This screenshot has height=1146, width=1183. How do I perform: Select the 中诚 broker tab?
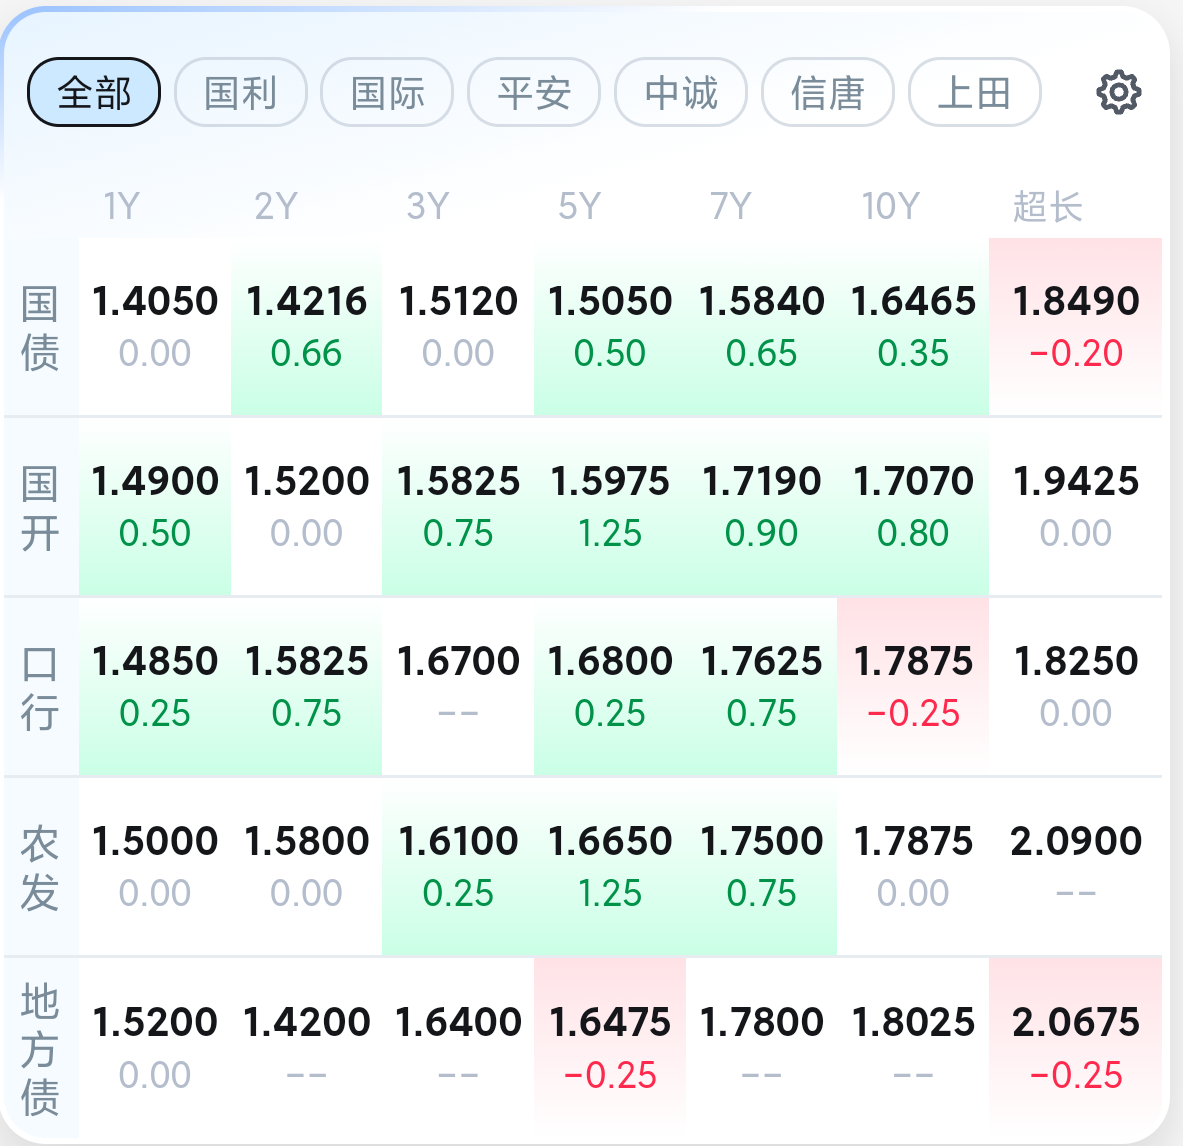tap(681, 93)
